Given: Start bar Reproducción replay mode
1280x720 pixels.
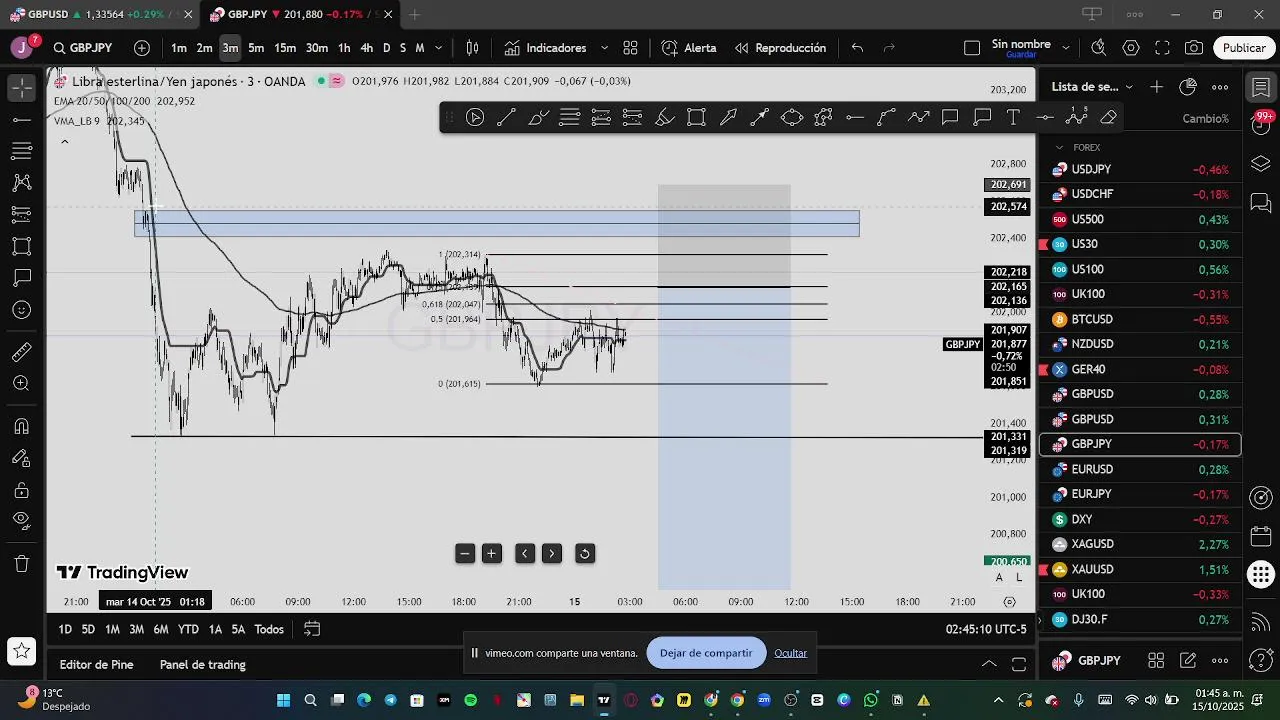Looking at the screenshot, I should [x=780, y=48].
